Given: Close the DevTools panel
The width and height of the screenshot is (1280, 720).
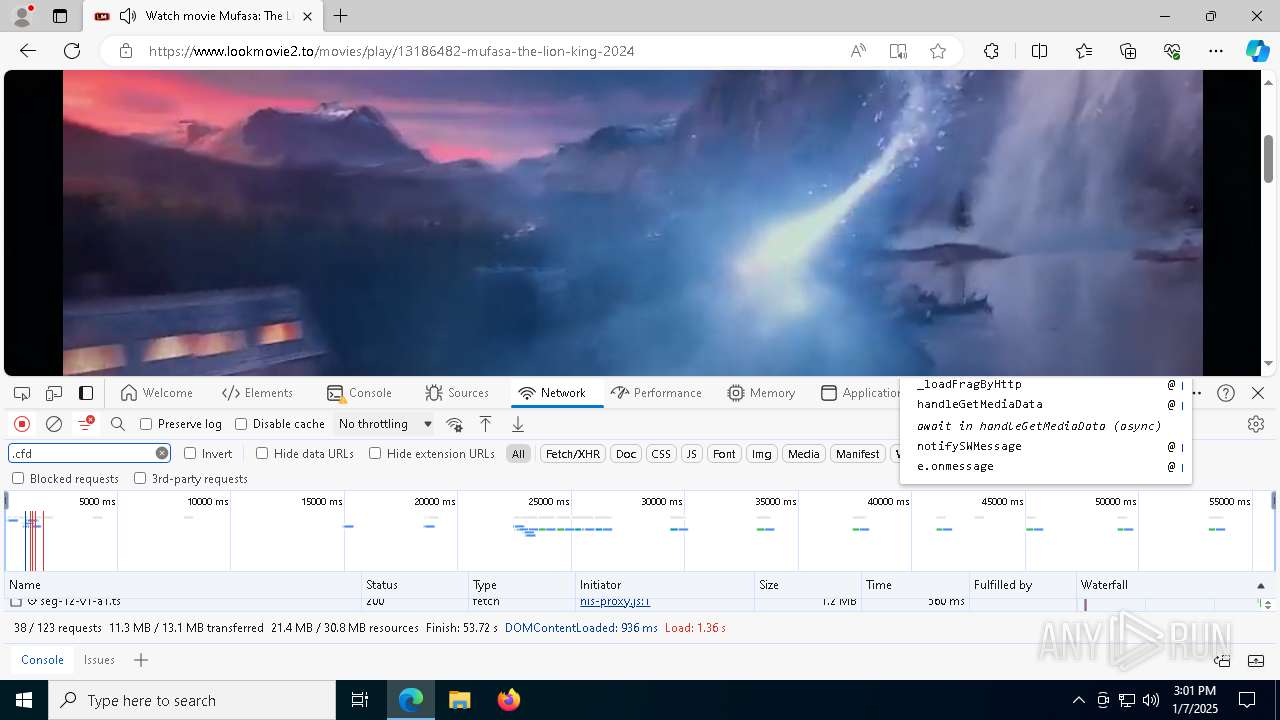Looking at the screenshot, I should 1258,393.
